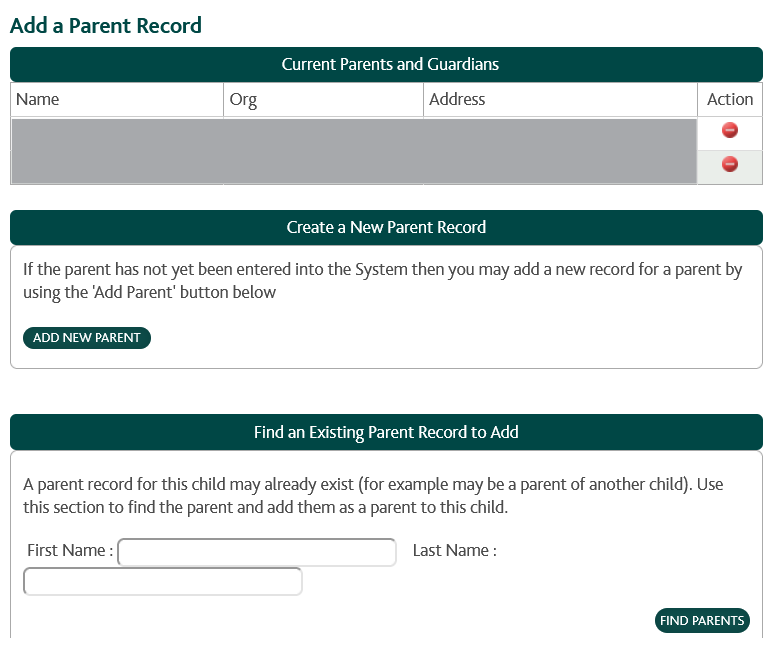Select the first redacted parent row

(x=354, y=134)
